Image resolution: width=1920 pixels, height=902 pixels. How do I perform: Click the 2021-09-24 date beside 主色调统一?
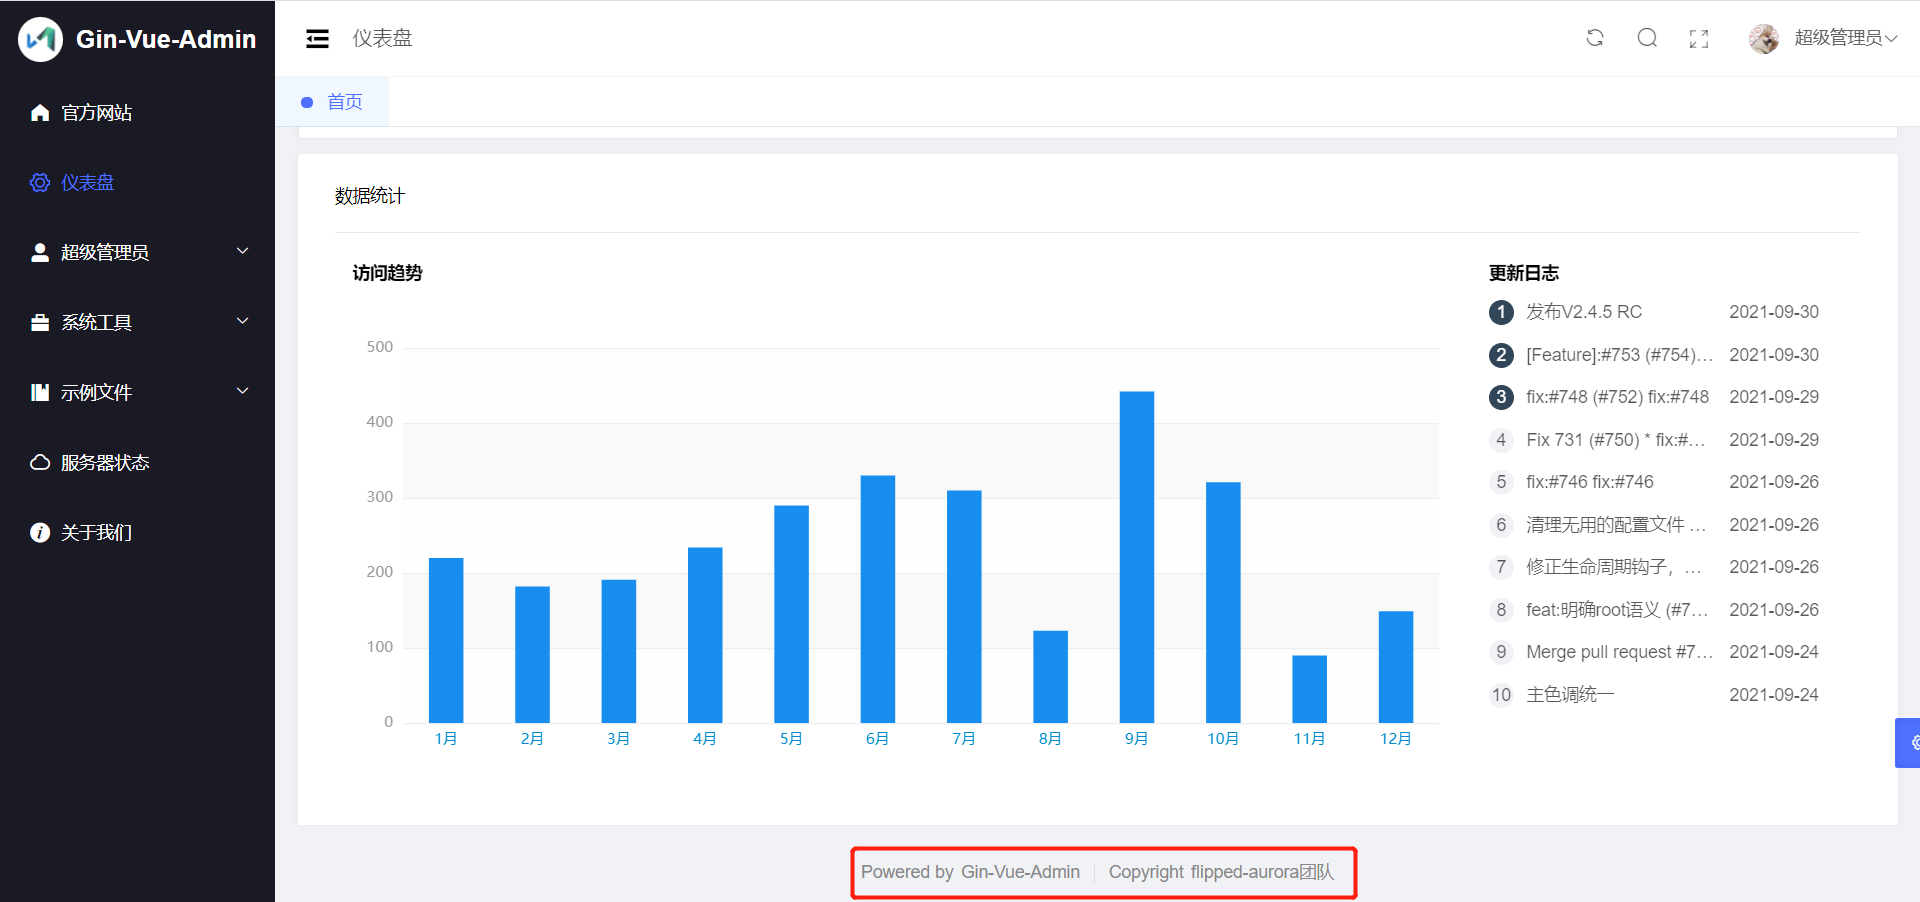point(1774,695)
